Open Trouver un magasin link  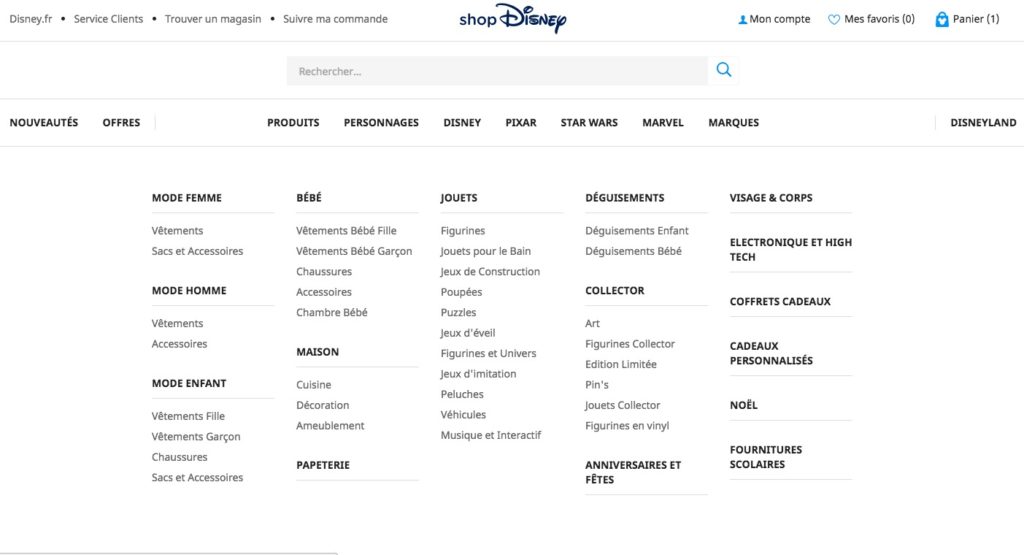coord(213,19)
